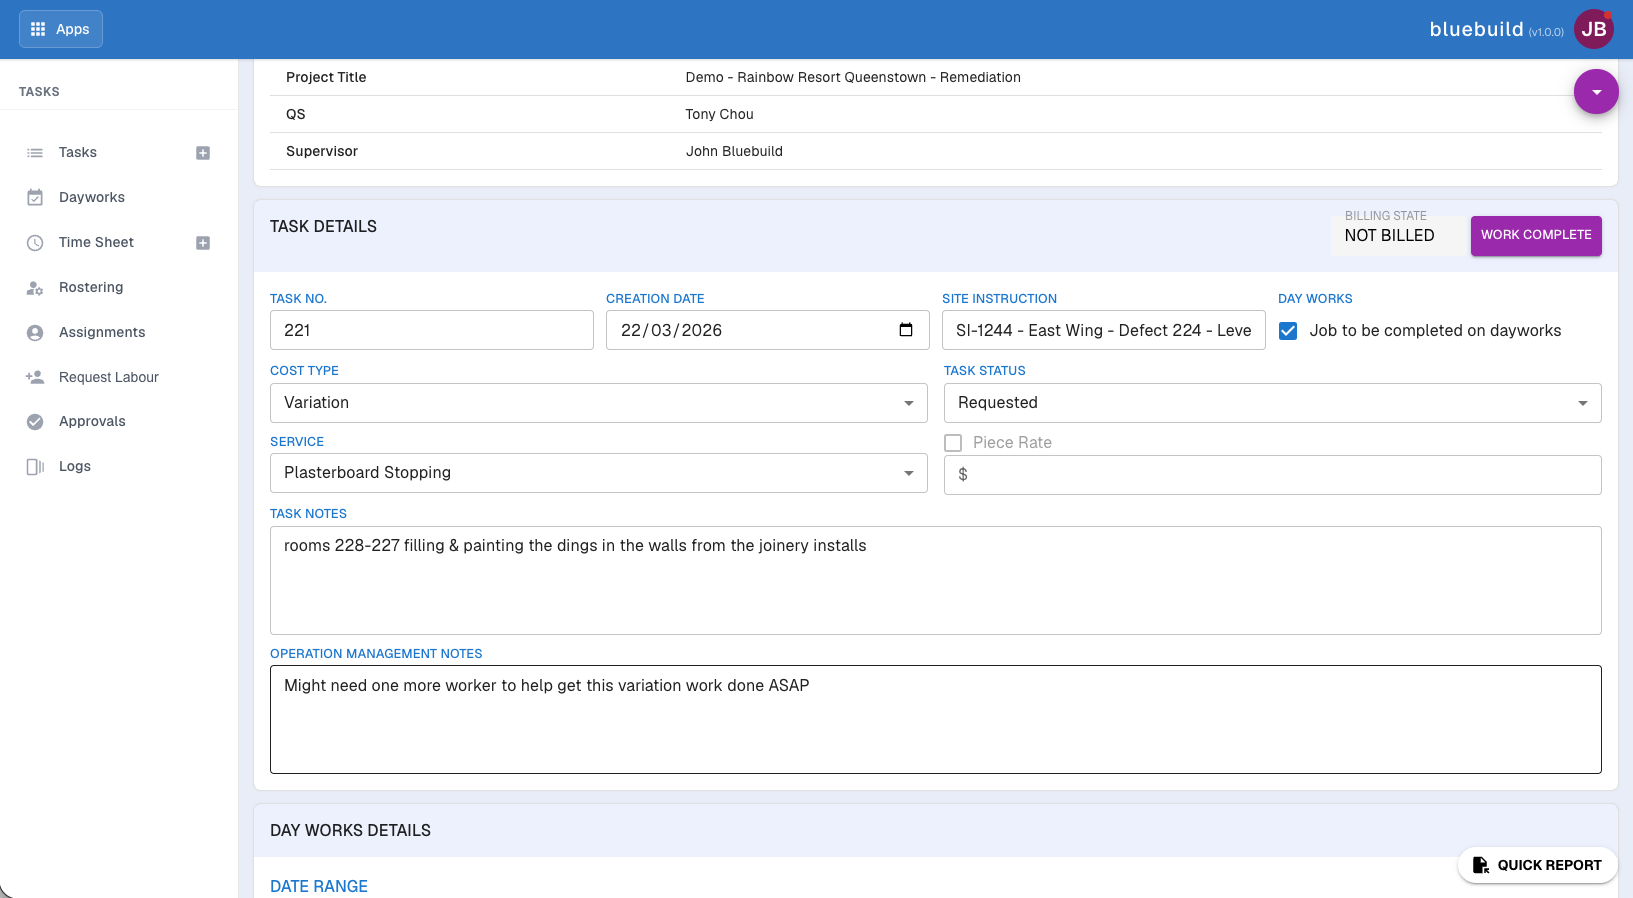
Task: Expand the purple floating dropdown button
Action: tap(1596, 92)
